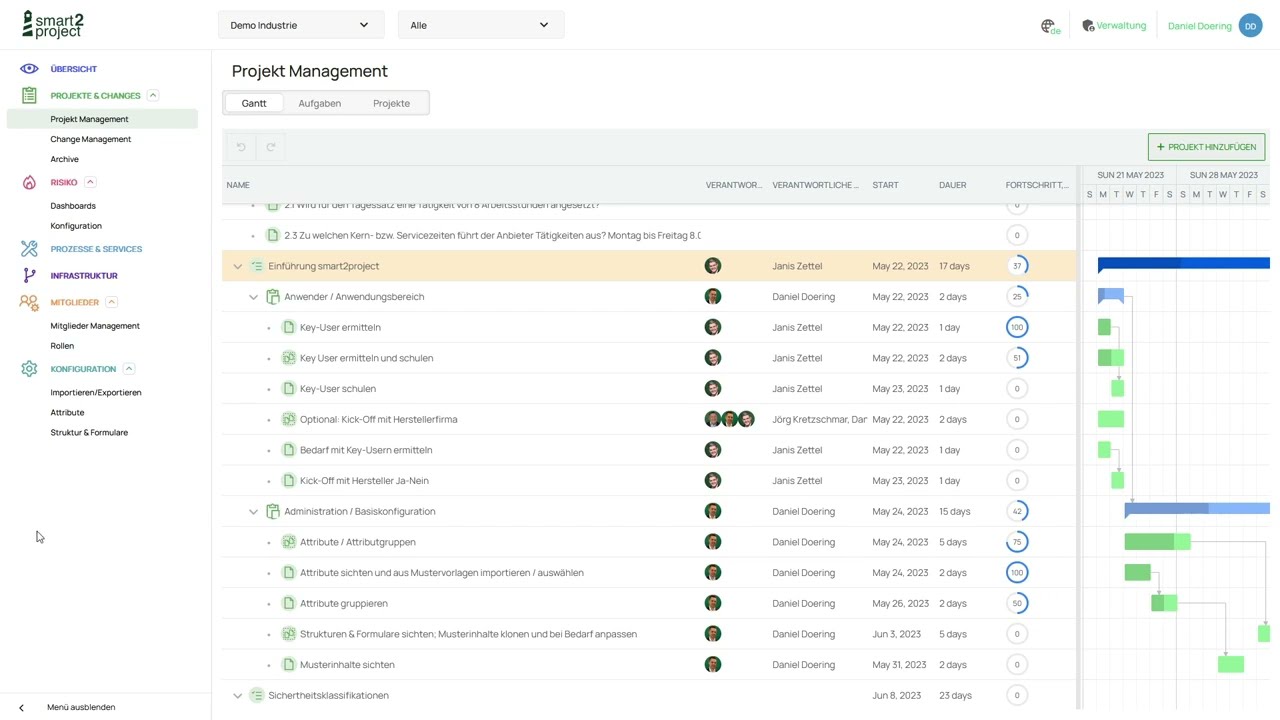Click the Konfiguration gear icon

click(x=29, y=369)
